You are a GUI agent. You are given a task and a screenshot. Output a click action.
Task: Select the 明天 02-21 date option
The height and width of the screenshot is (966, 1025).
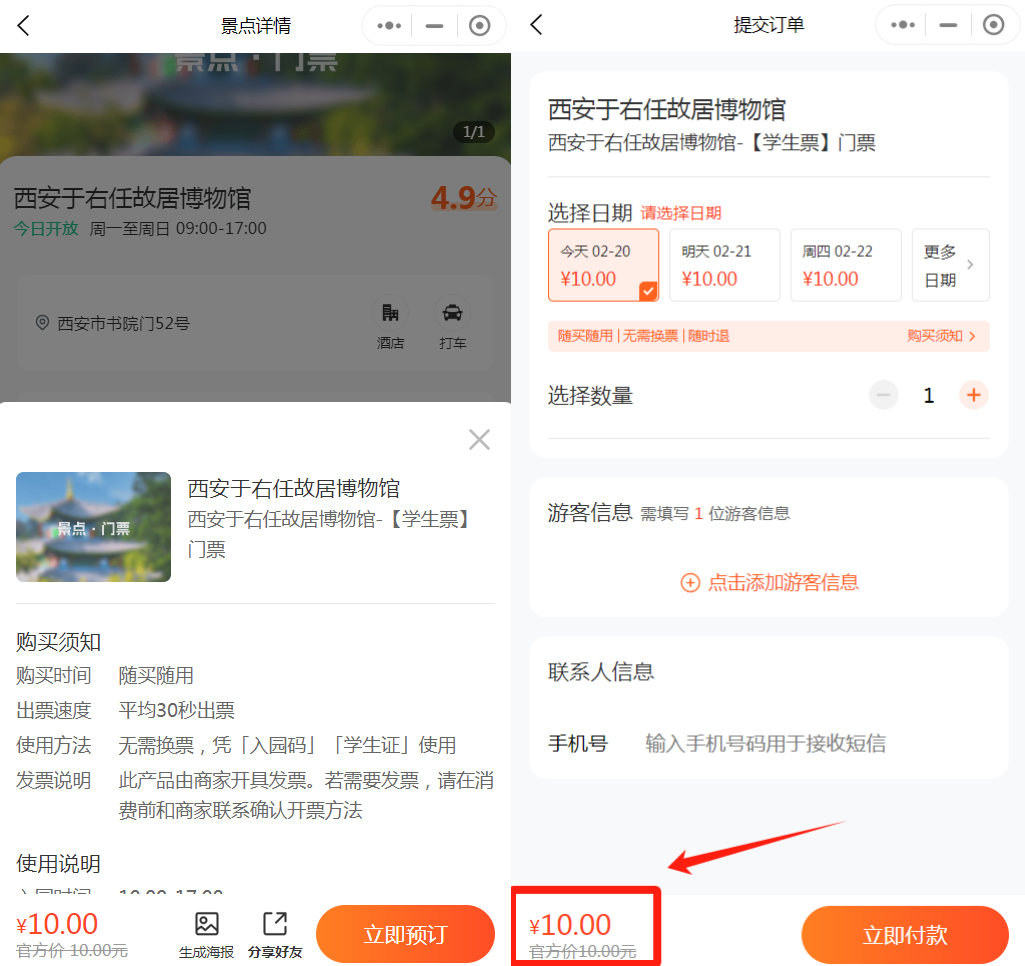(724, 265)
